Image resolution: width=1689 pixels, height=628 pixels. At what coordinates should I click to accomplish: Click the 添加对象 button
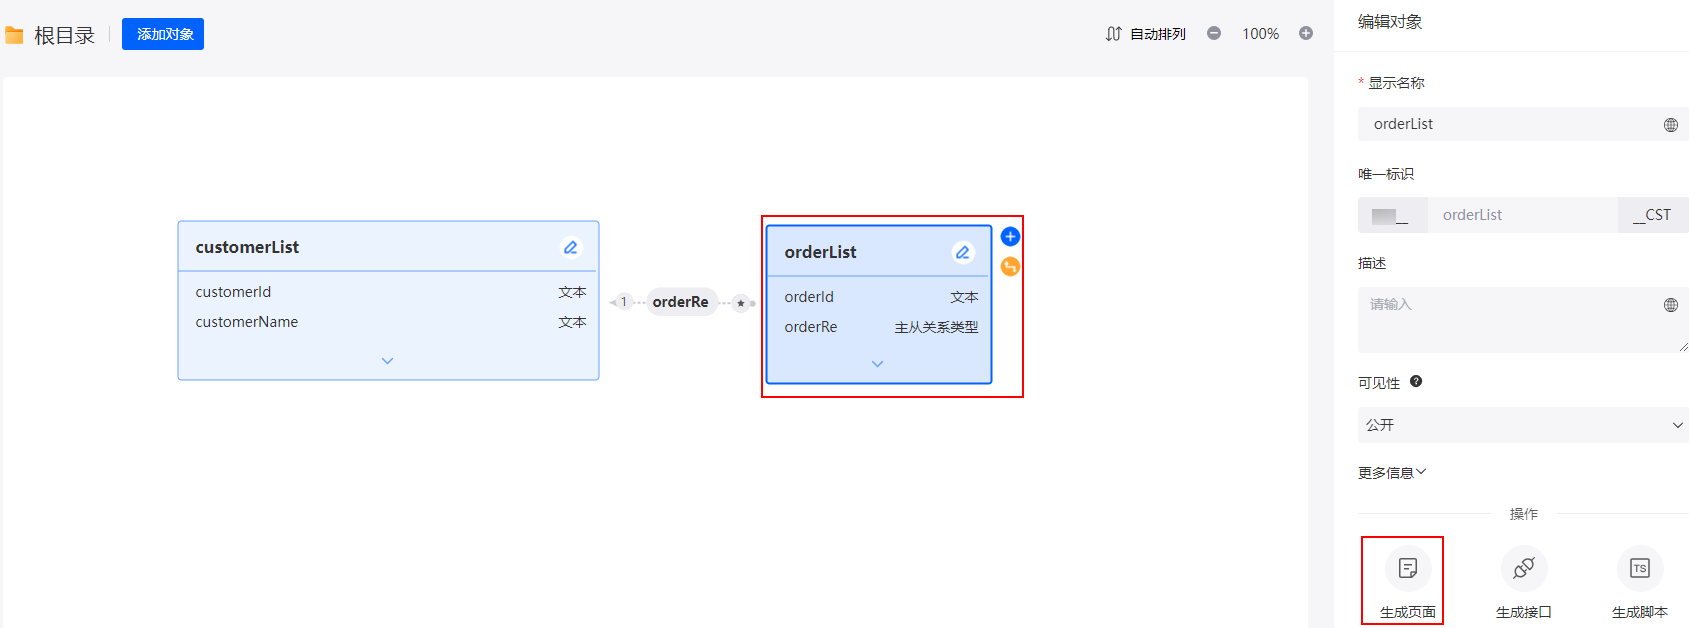163,34
